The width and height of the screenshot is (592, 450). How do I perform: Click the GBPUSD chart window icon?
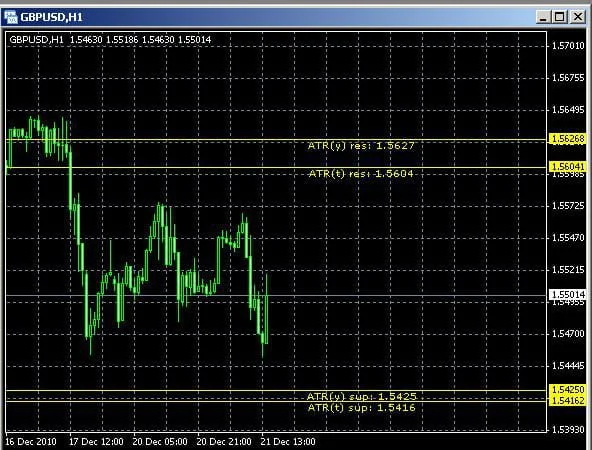[11, 17]
